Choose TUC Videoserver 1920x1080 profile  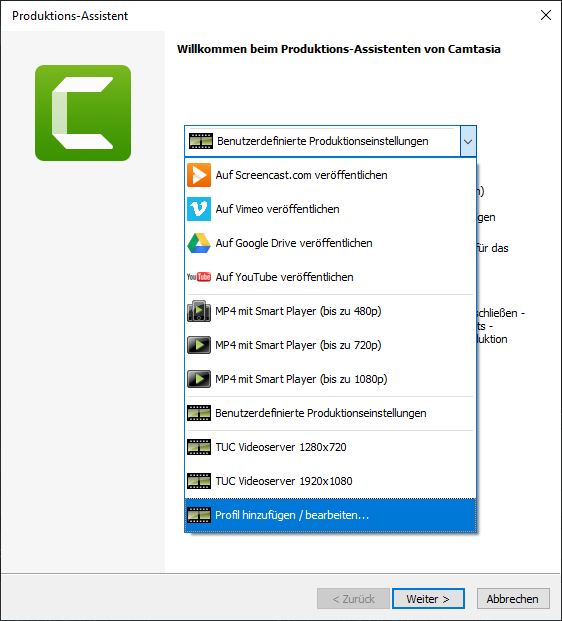click(330, 481)
